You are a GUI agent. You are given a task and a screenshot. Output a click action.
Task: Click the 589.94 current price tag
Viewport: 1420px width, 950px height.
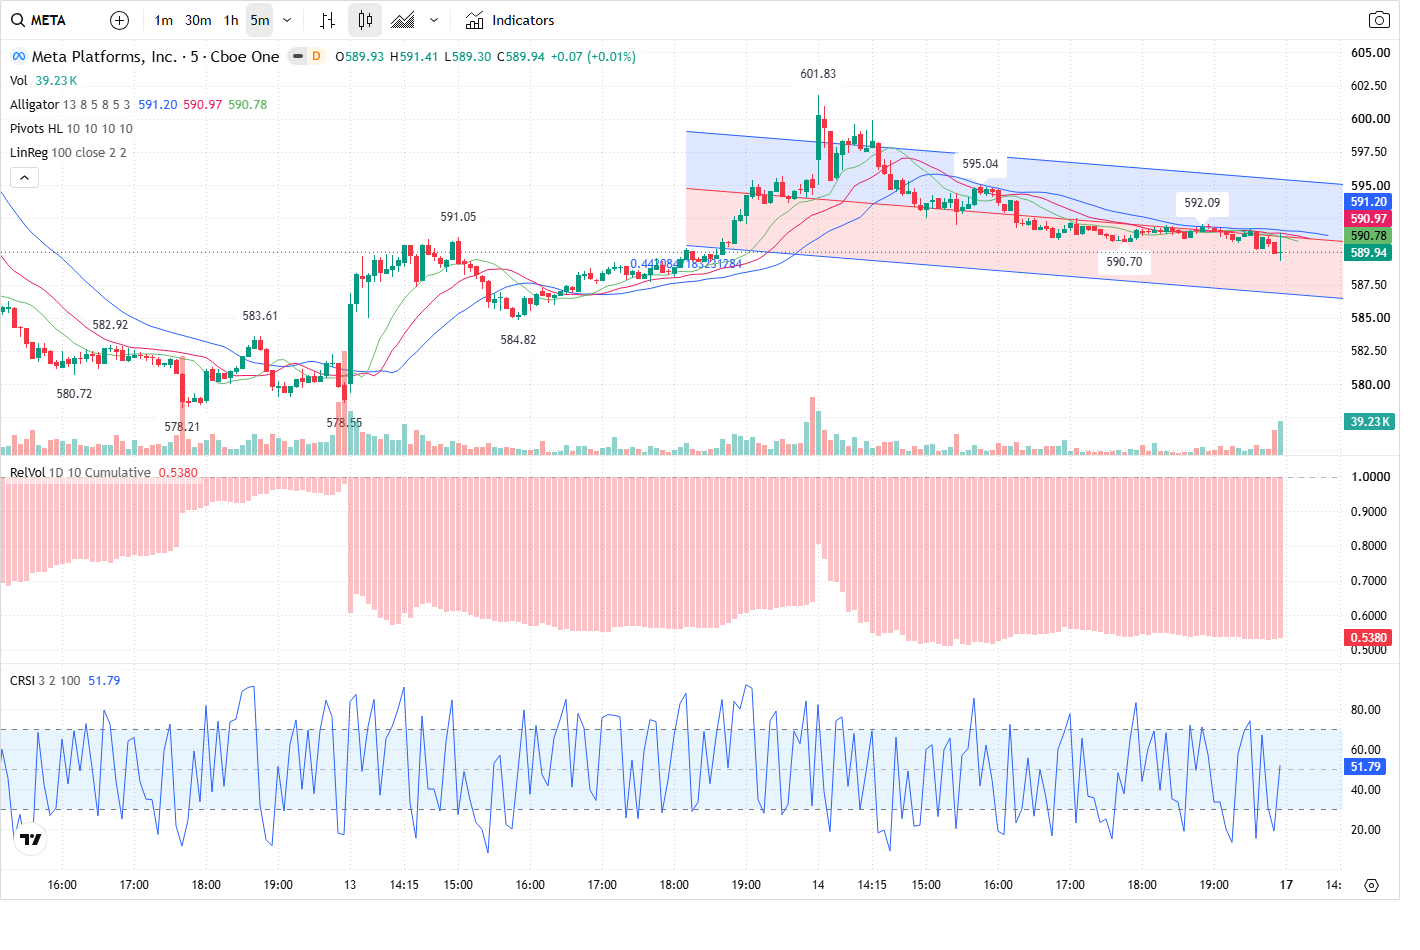tap(1369, 253)
